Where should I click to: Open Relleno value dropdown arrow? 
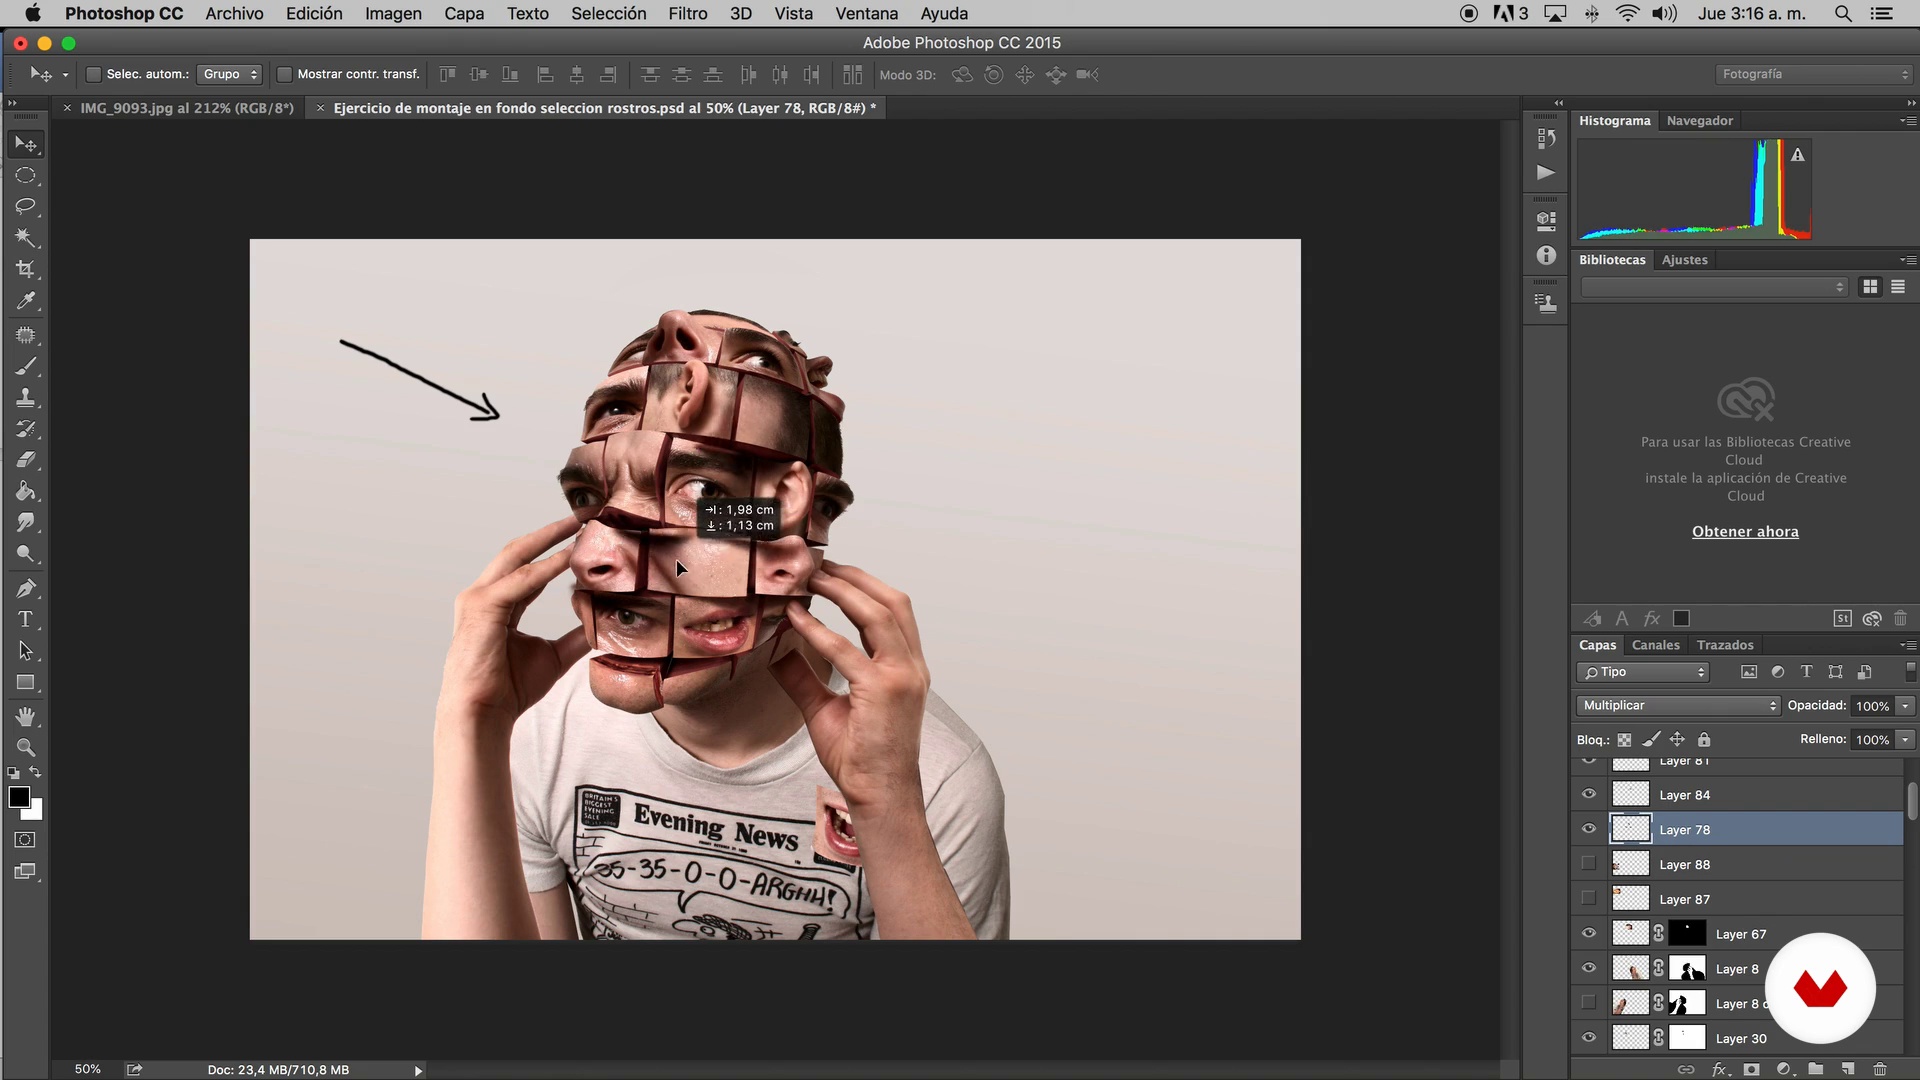pyautogui.click(x=1906, y=740)
